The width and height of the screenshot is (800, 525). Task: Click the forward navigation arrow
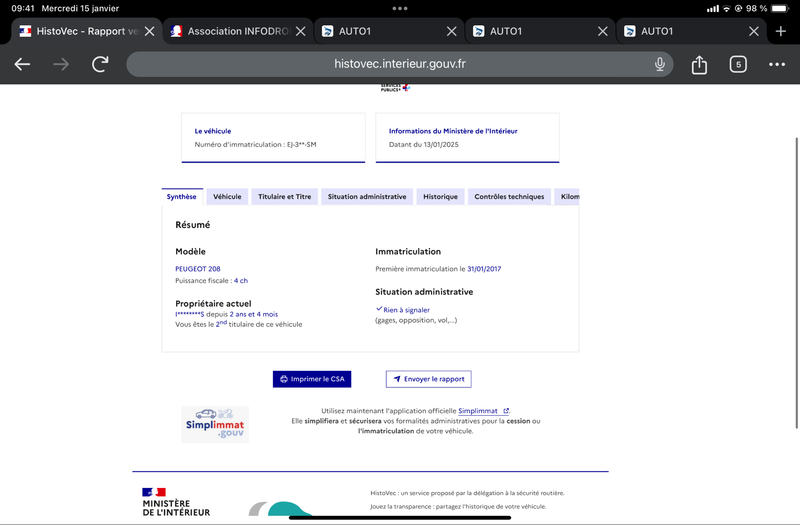point(61,64)
